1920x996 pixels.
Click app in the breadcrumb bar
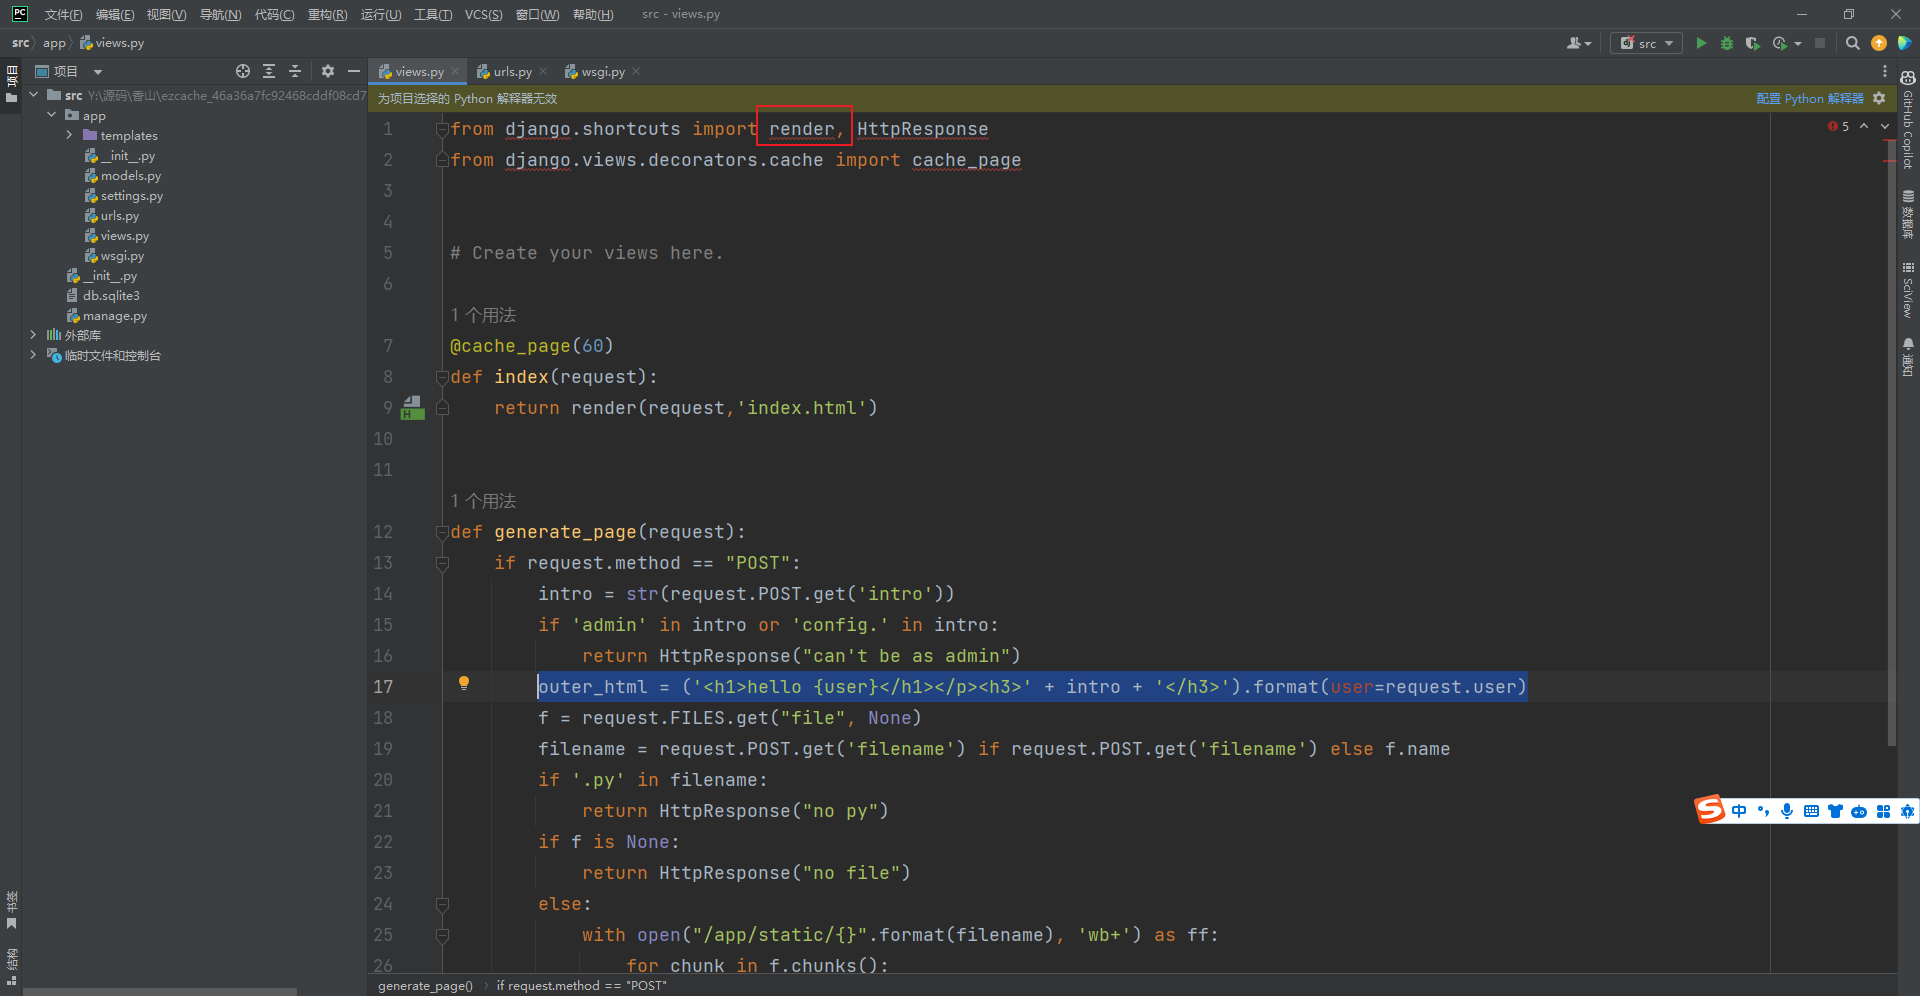pos(54,43)
